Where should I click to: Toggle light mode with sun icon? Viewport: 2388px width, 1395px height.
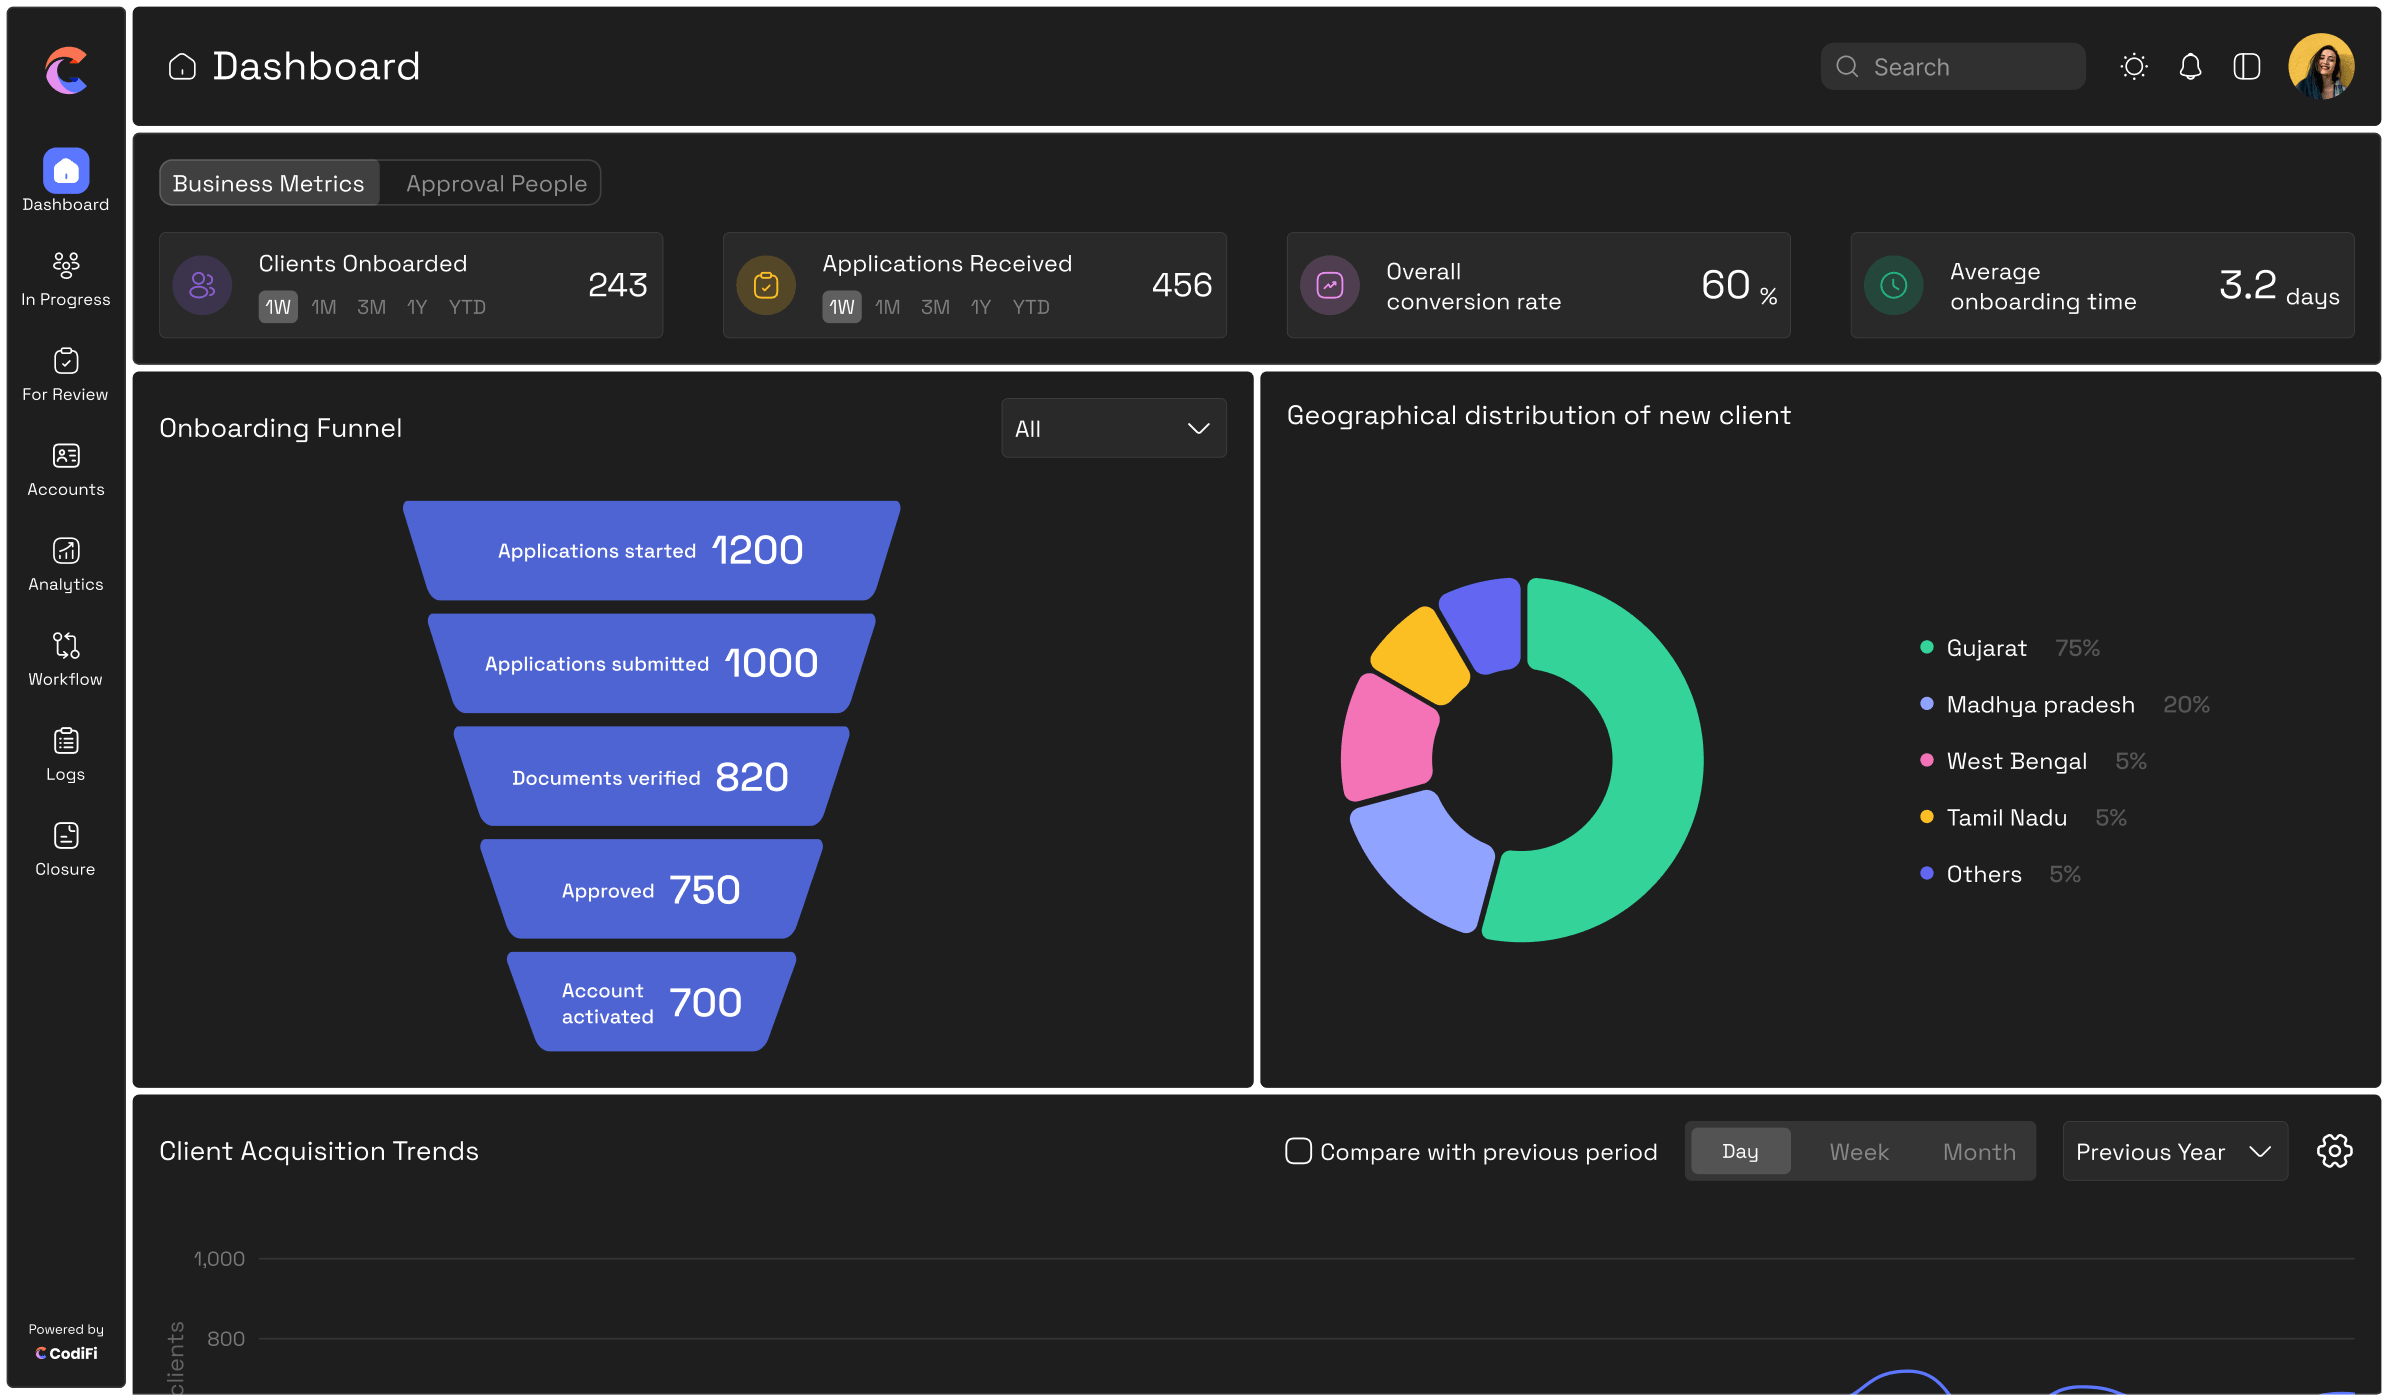2133,67
